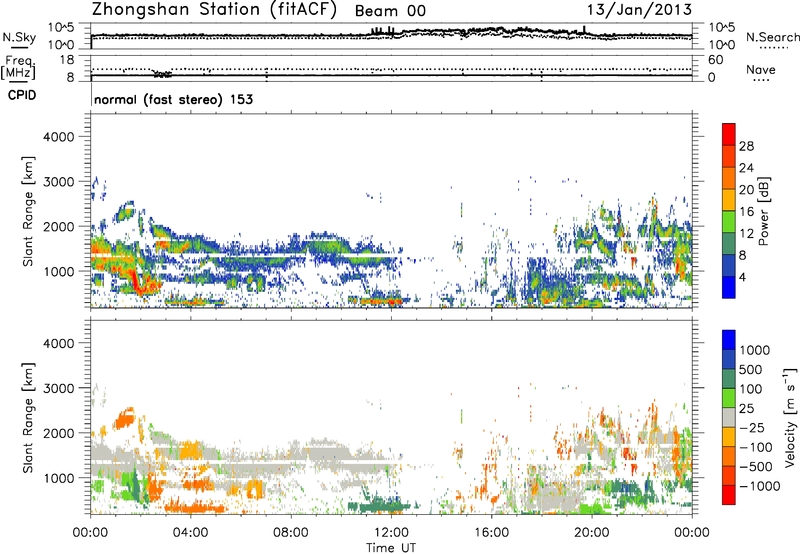This screenshot has width=800, height=554.
Task: Click the velocity range-time plot panel
Action: tap(391, 417)
